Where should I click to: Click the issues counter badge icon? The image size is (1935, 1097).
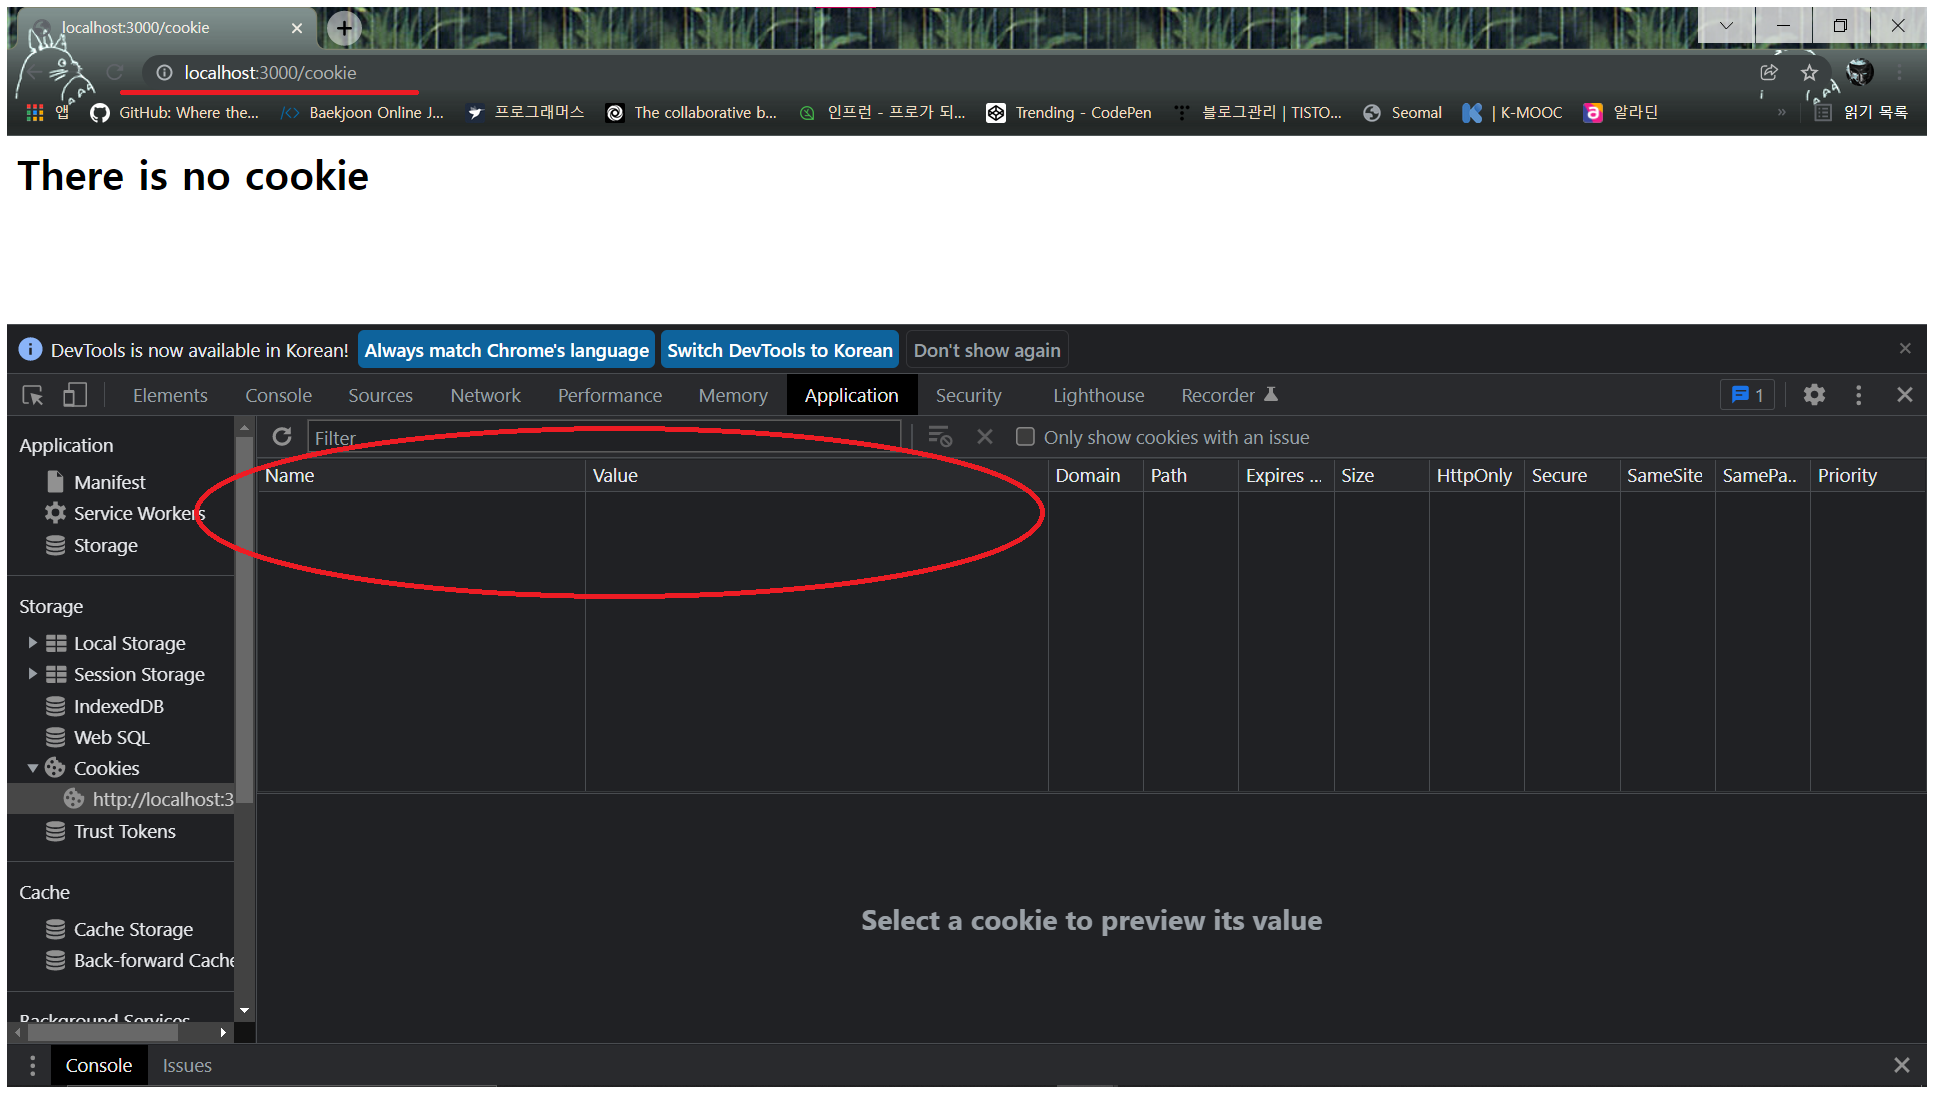click(1747, 395)
